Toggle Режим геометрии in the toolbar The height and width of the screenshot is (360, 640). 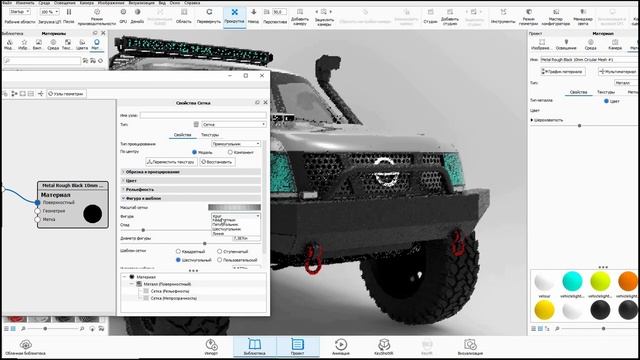click(x=529, y=17)
